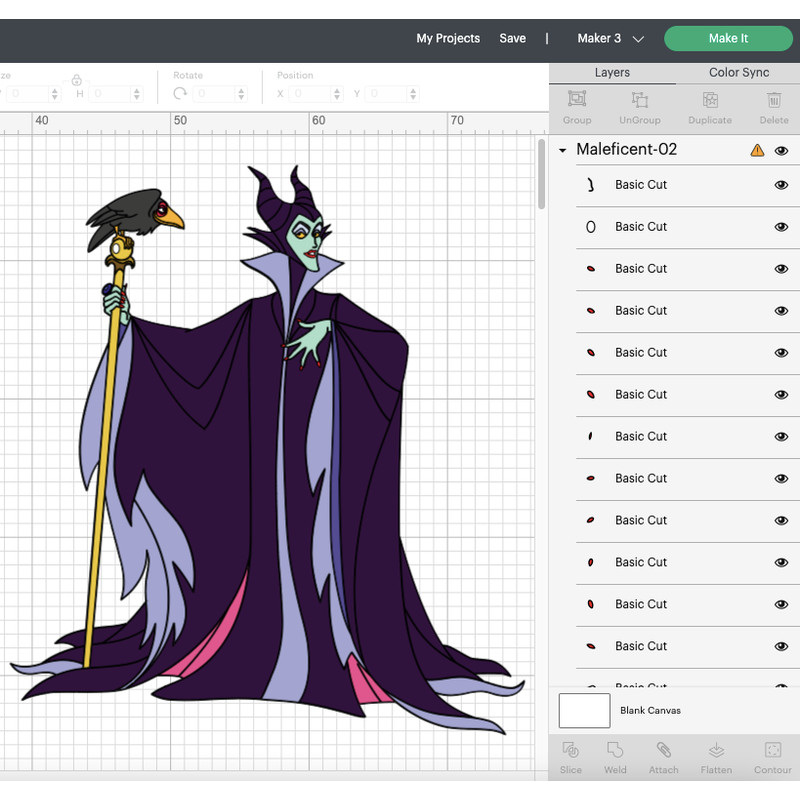Switch to the Color Sync tab
Screen dimensions: 800x800
point(738,72)
